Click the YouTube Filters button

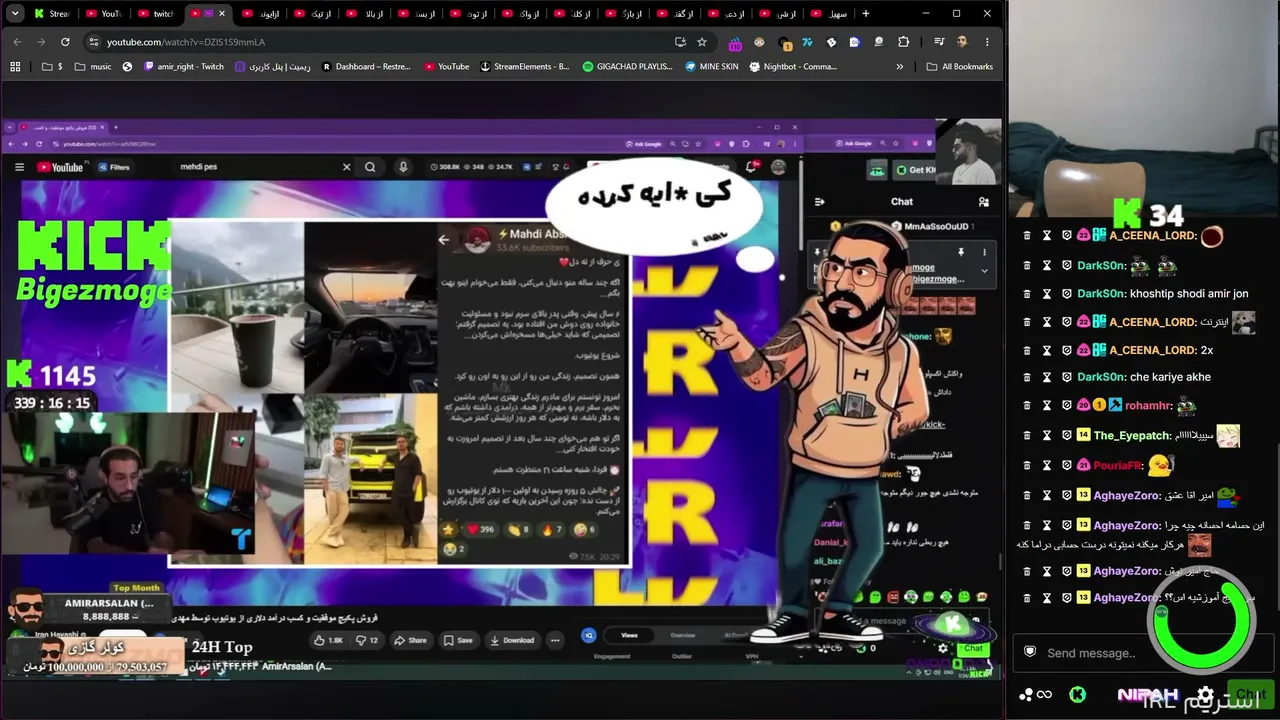pos(114,167)
